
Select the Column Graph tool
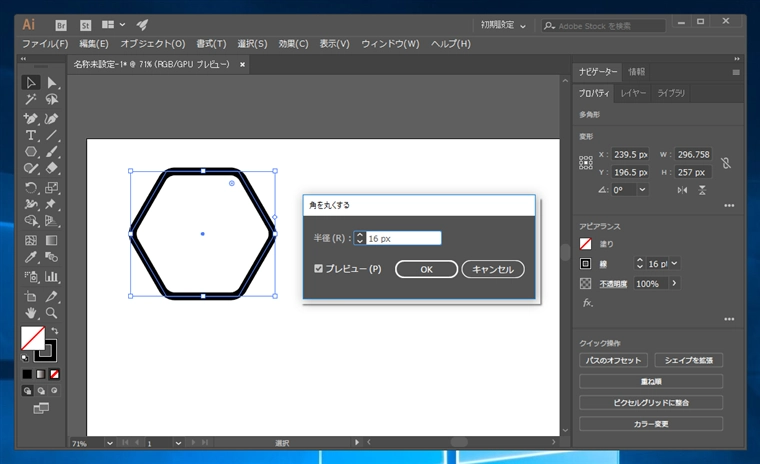click(x=51, y=277)
